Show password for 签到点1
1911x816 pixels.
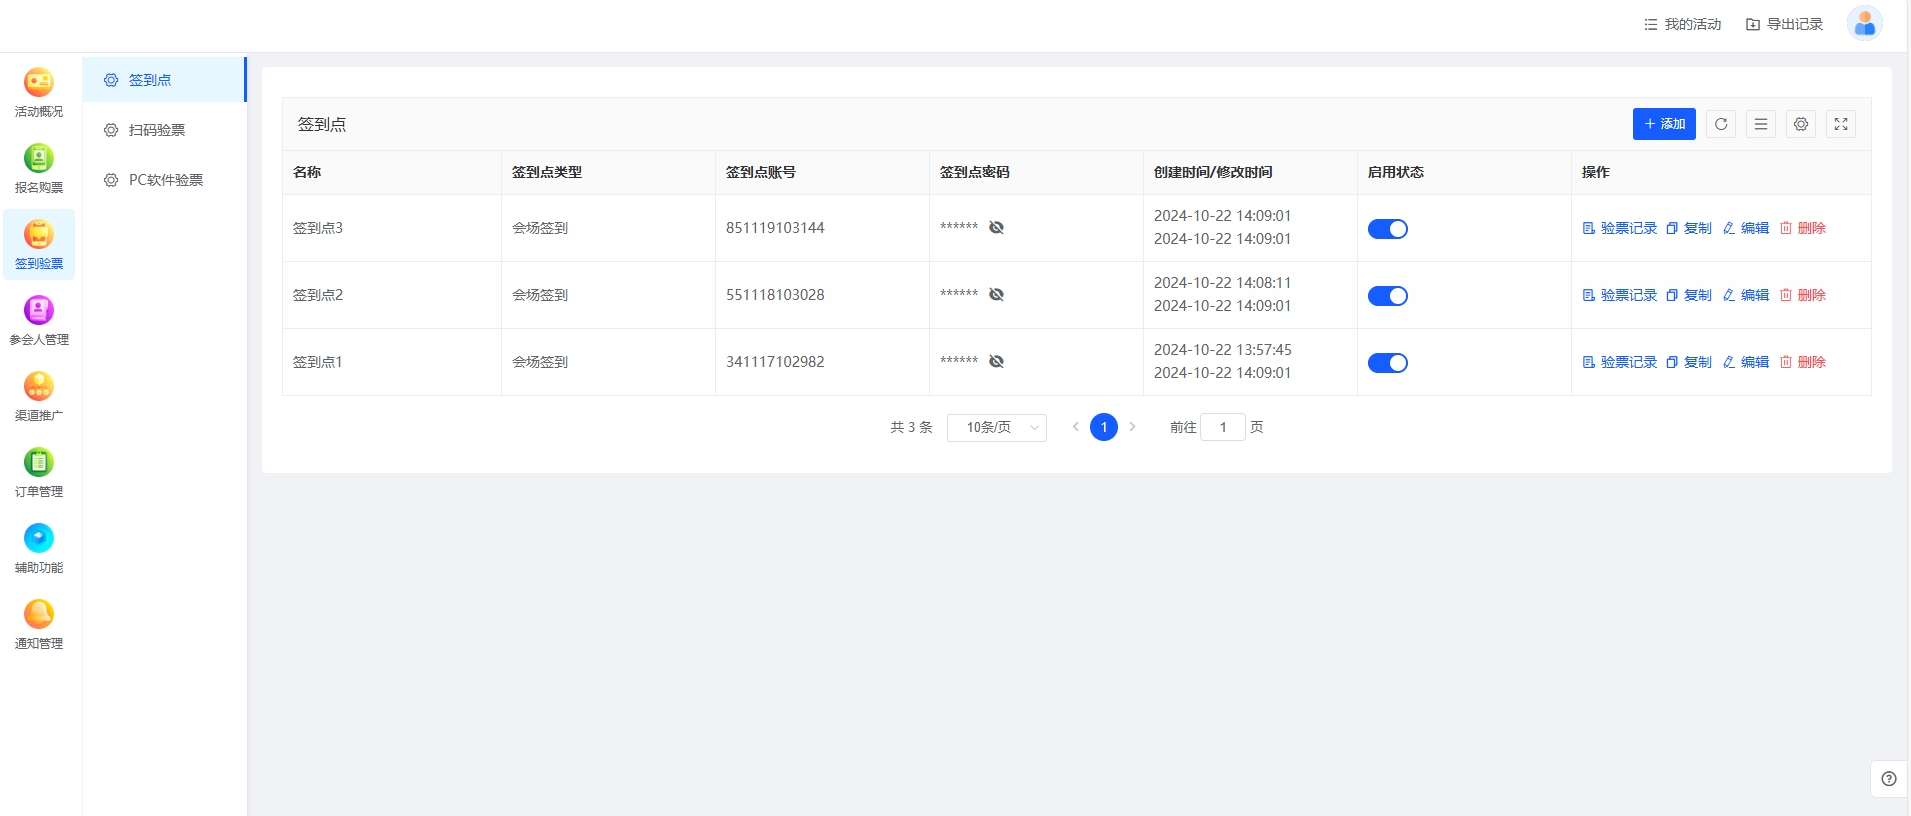pyautogui.click(x=996, y=362)
